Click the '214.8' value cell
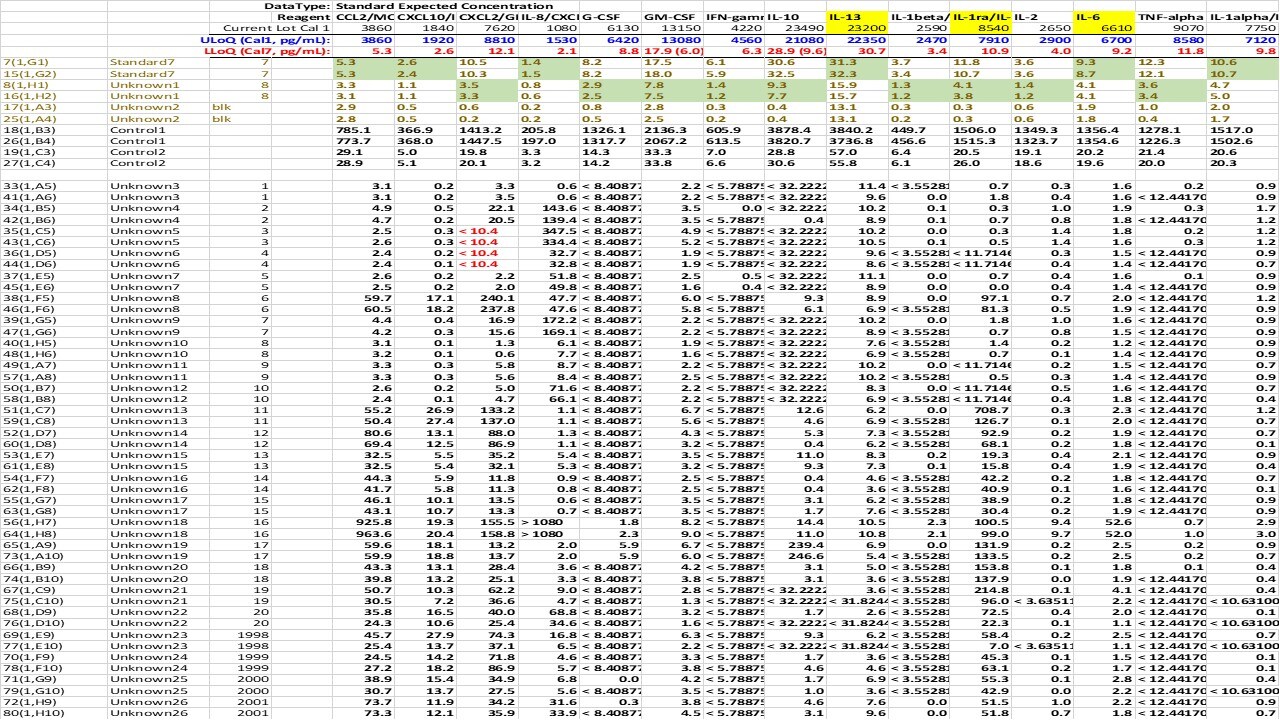1280x720 pixels. coord(994,589)
